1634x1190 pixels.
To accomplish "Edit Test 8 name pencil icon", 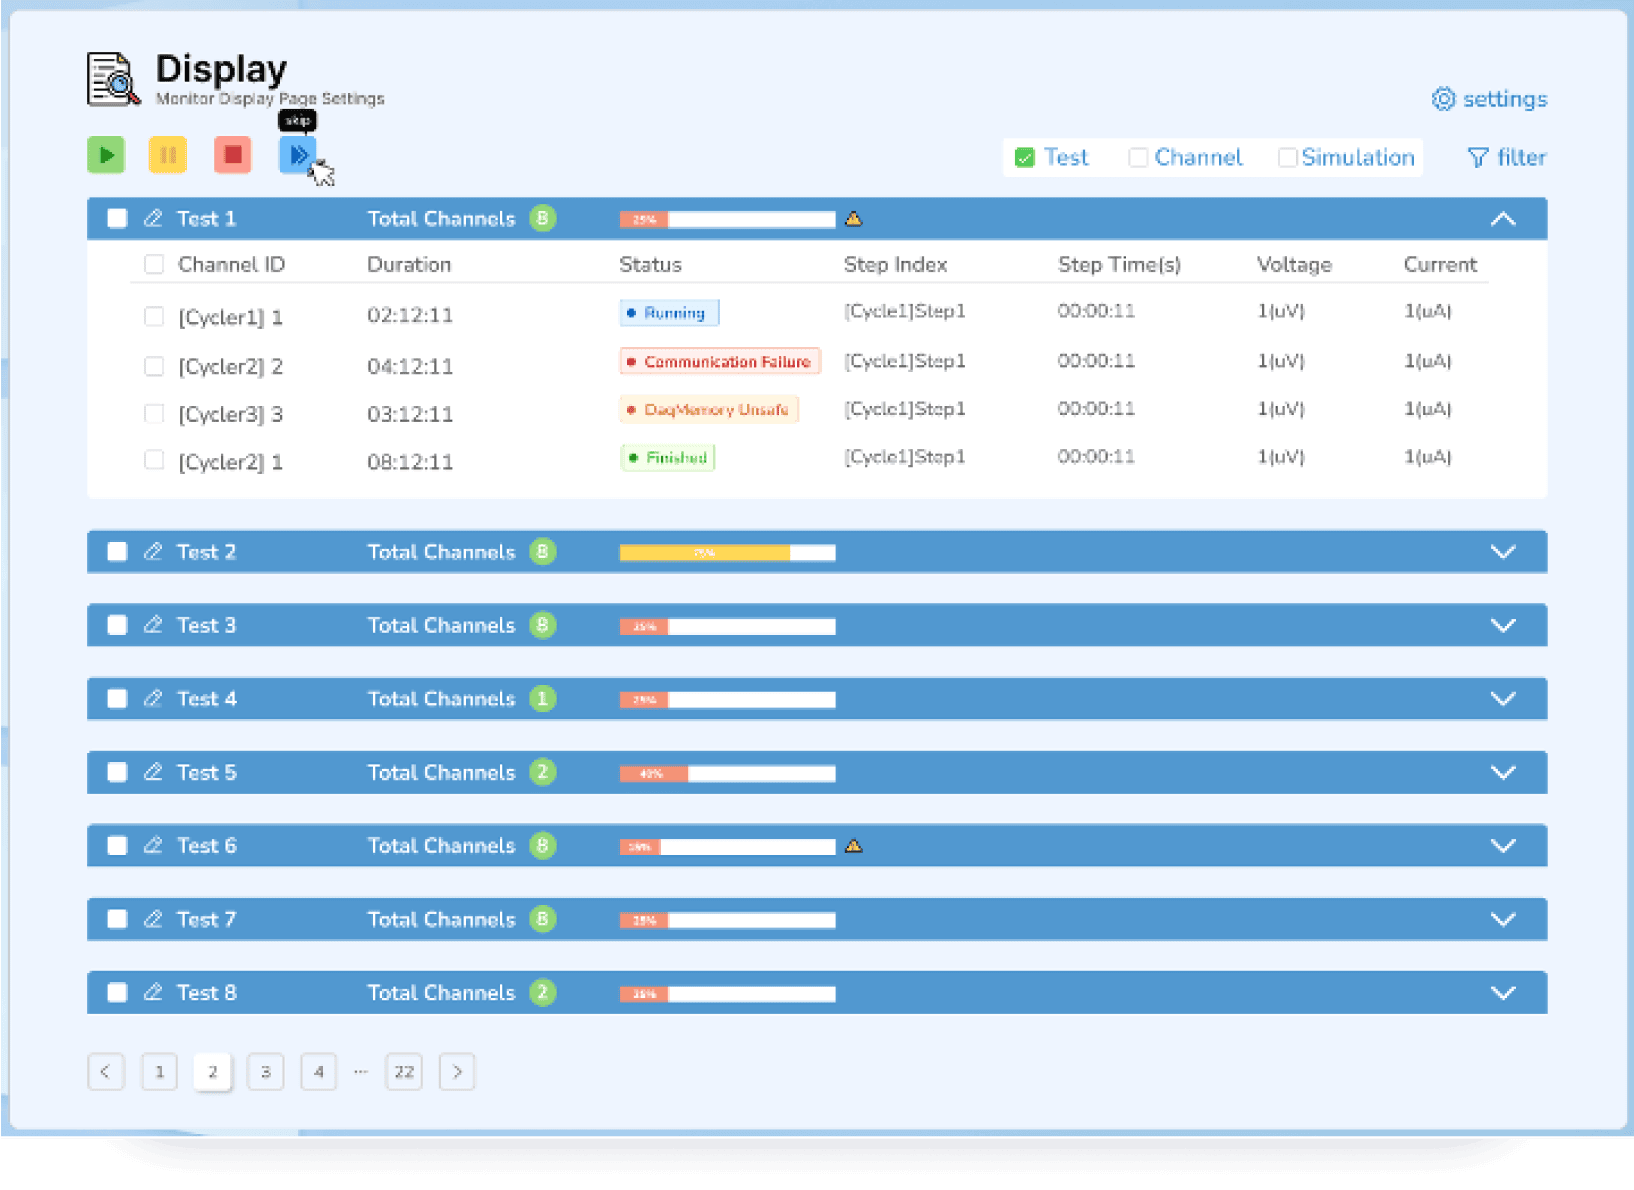I will (x=153, y=992).
